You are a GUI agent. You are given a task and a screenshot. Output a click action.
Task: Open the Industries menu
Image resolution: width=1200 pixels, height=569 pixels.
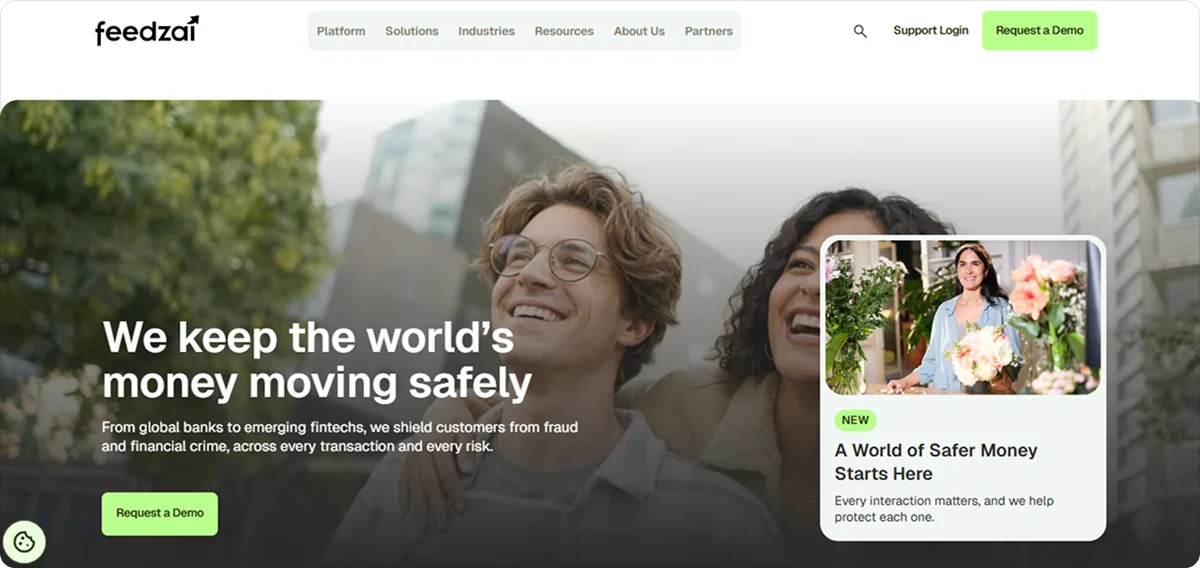coord(486,31)
